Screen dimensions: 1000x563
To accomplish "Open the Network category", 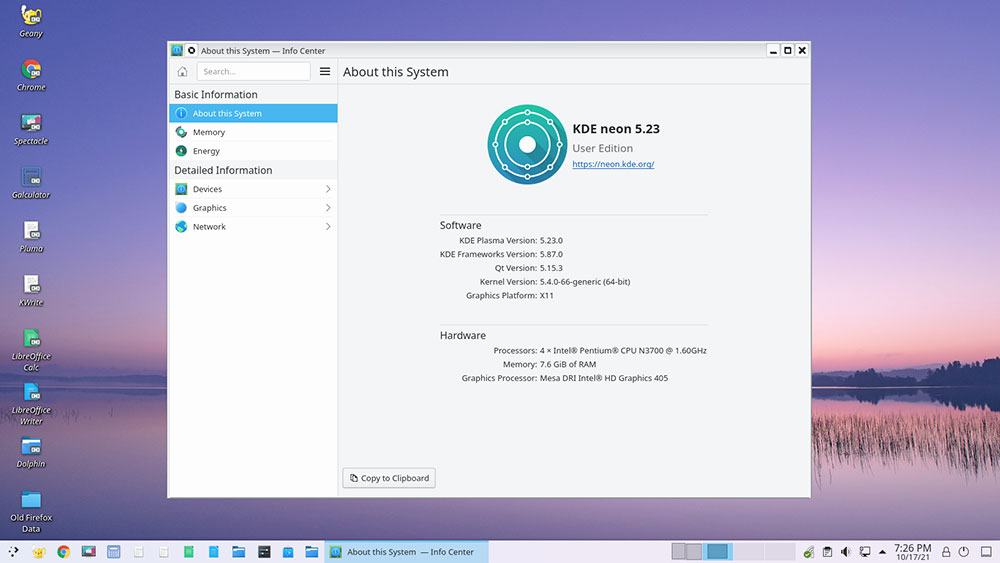I will (253, 226).
